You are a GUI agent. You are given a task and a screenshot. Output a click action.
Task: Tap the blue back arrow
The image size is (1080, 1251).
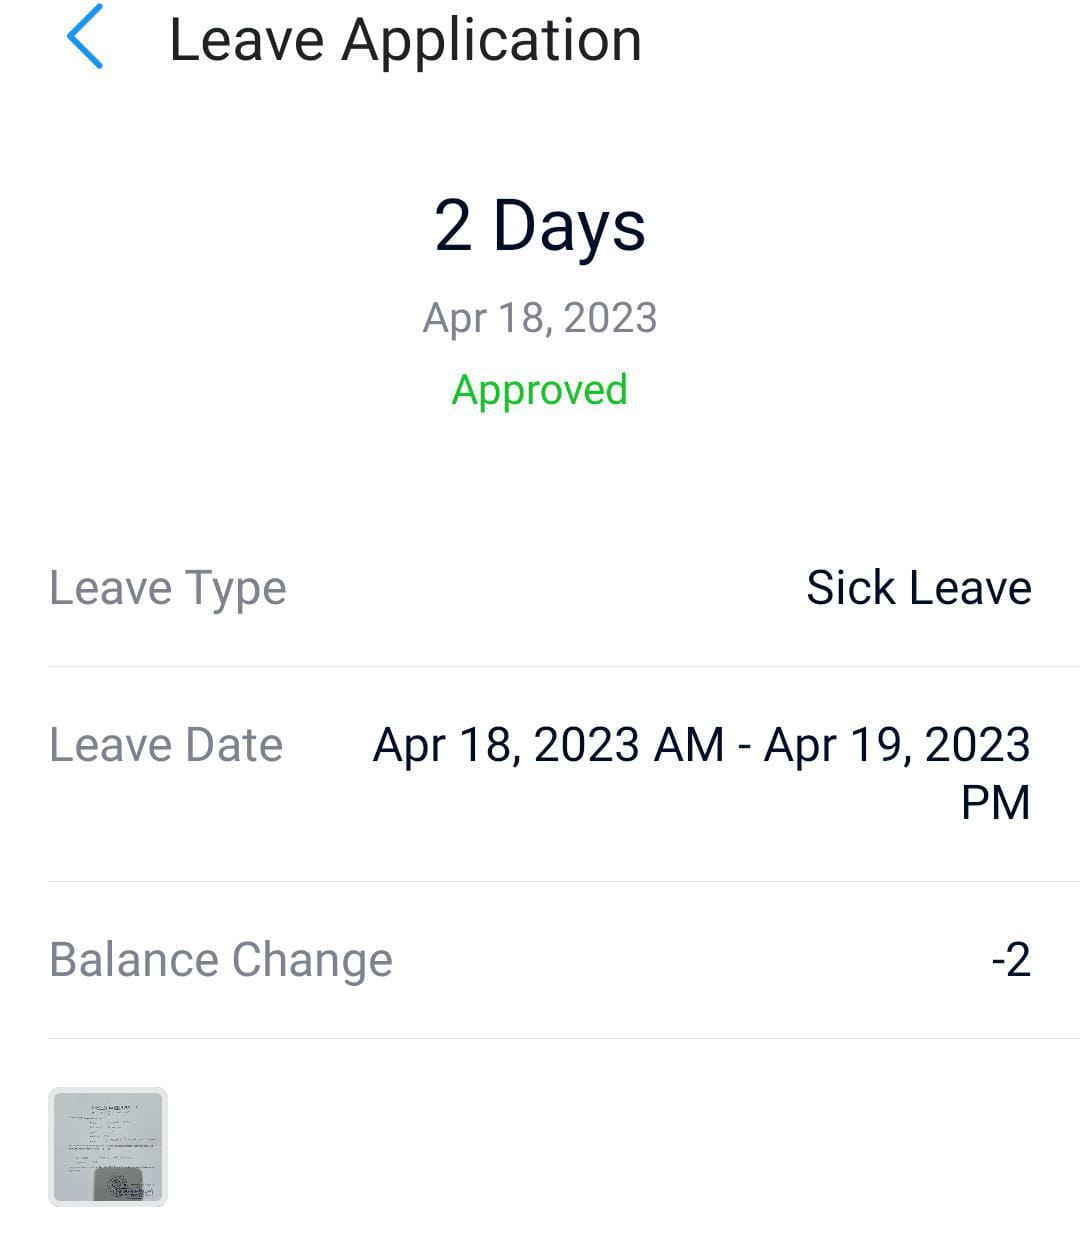[85, 37]
